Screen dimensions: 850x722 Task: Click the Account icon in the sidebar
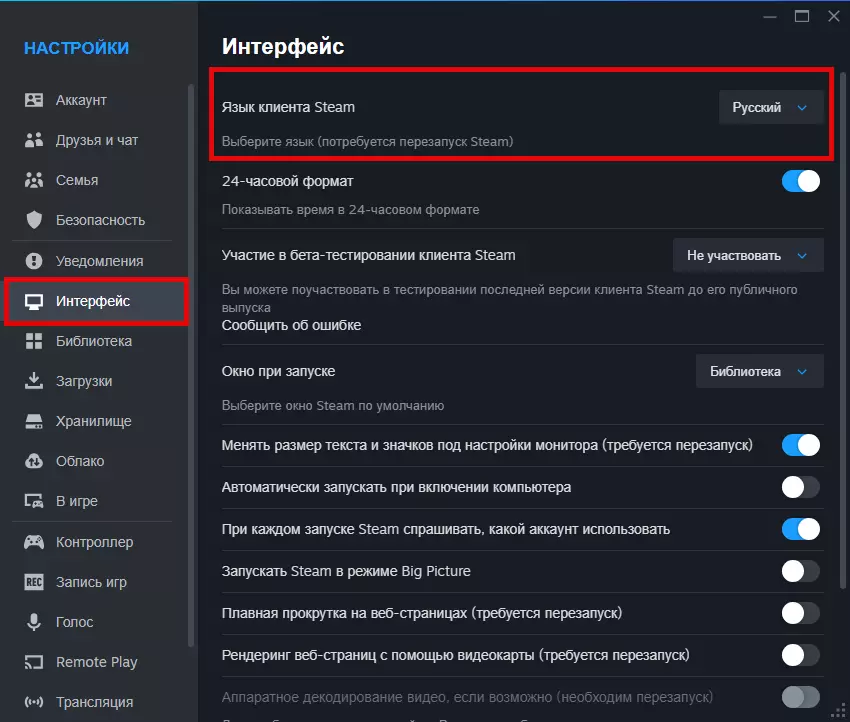click(x=34, y=100)
